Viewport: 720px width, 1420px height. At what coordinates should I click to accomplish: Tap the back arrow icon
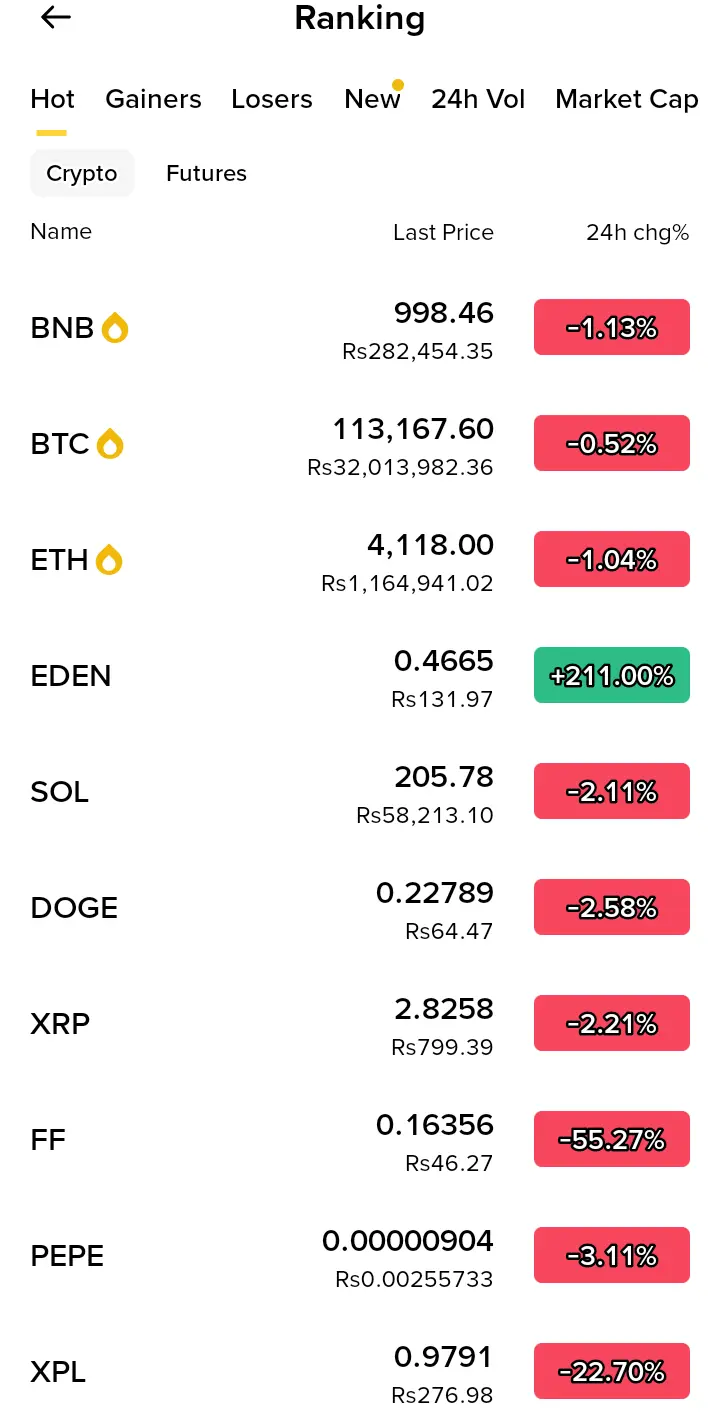click(x=56, y=17)
